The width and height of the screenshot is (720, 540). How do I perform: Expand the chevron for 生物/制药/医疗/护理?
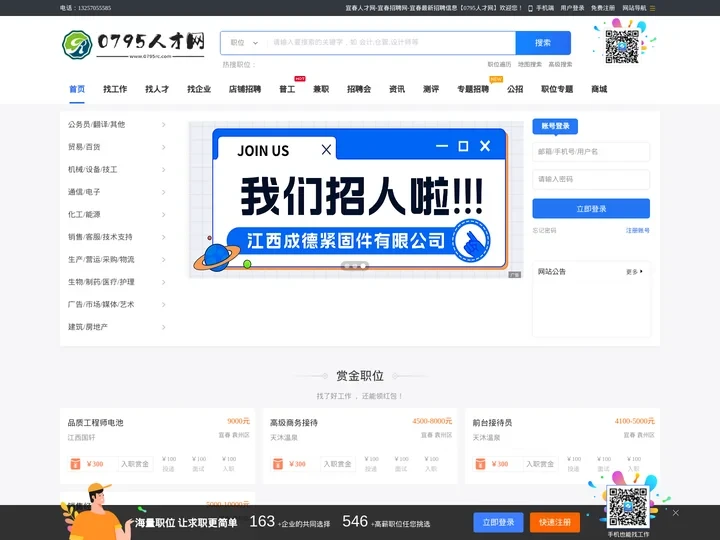pyautogui.click(x=163, y=282)
